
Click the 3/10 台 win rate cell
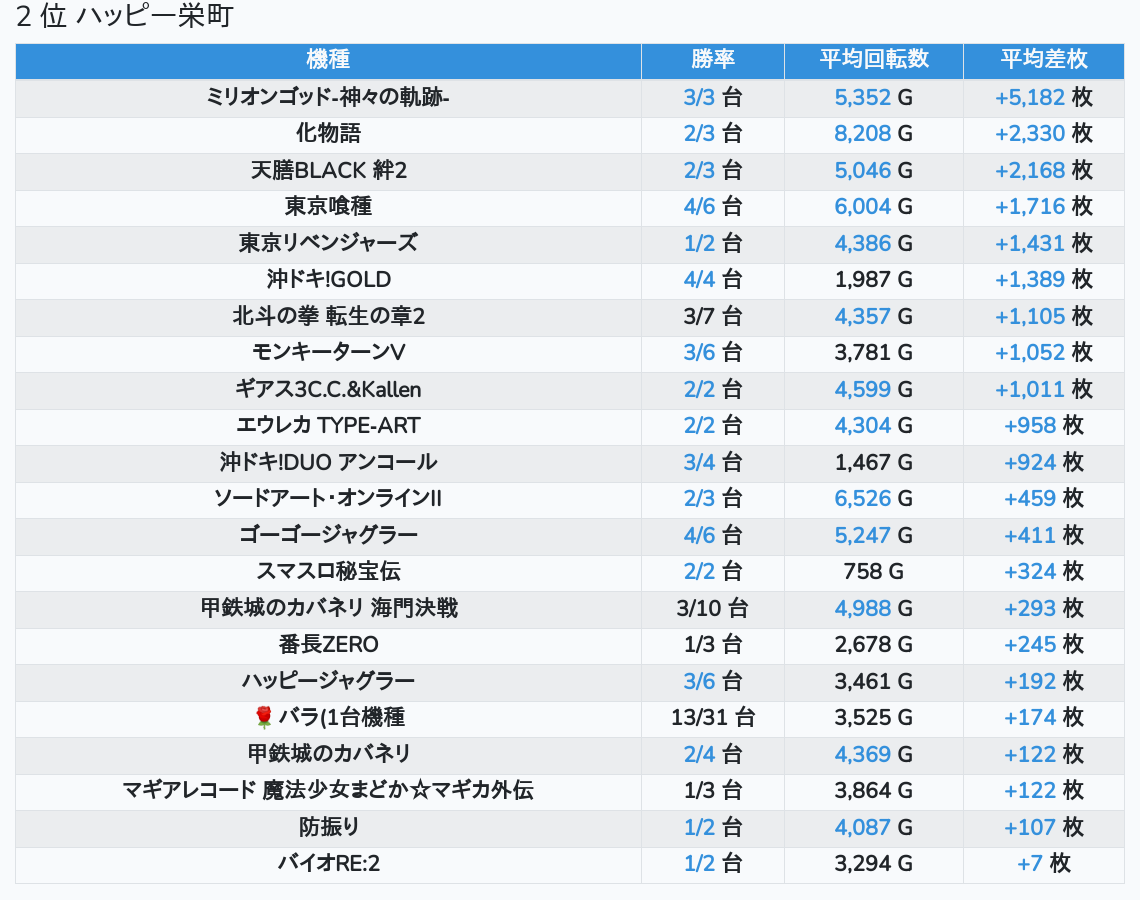[x=712, y=608]
